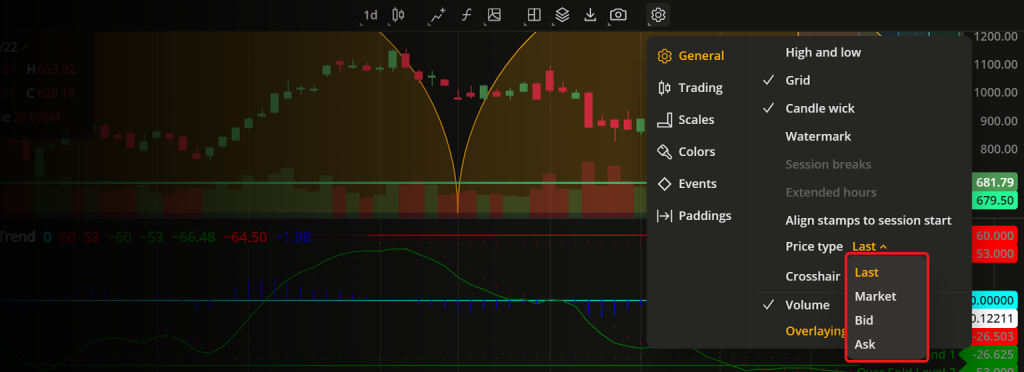Collapse the Price type Last dropdown
1024x372 pixels.
[x=869, y=247]
